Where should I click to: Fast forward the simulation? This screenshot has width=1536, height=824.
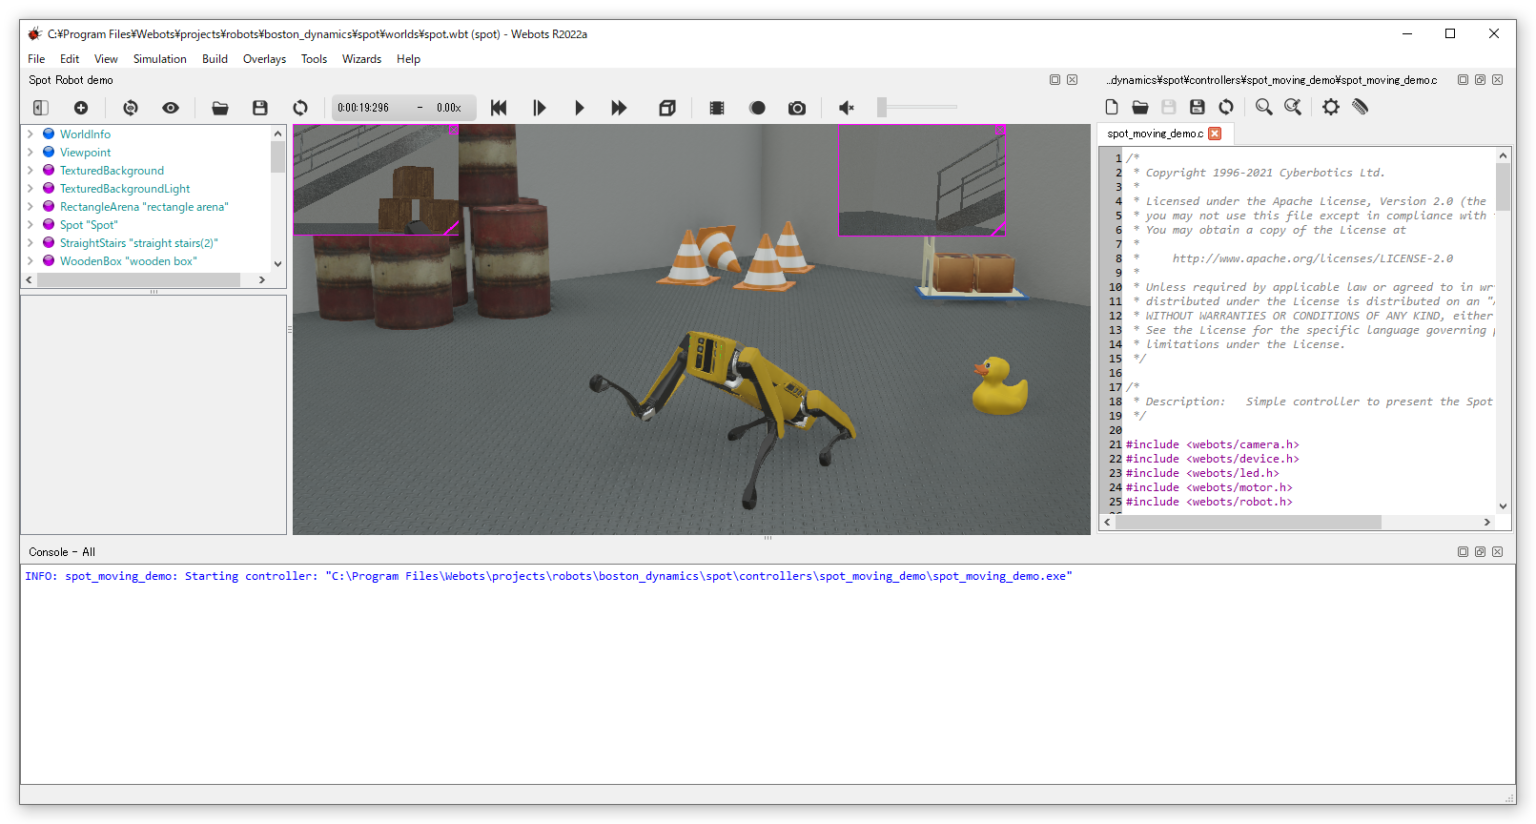[x=620, y=107]
